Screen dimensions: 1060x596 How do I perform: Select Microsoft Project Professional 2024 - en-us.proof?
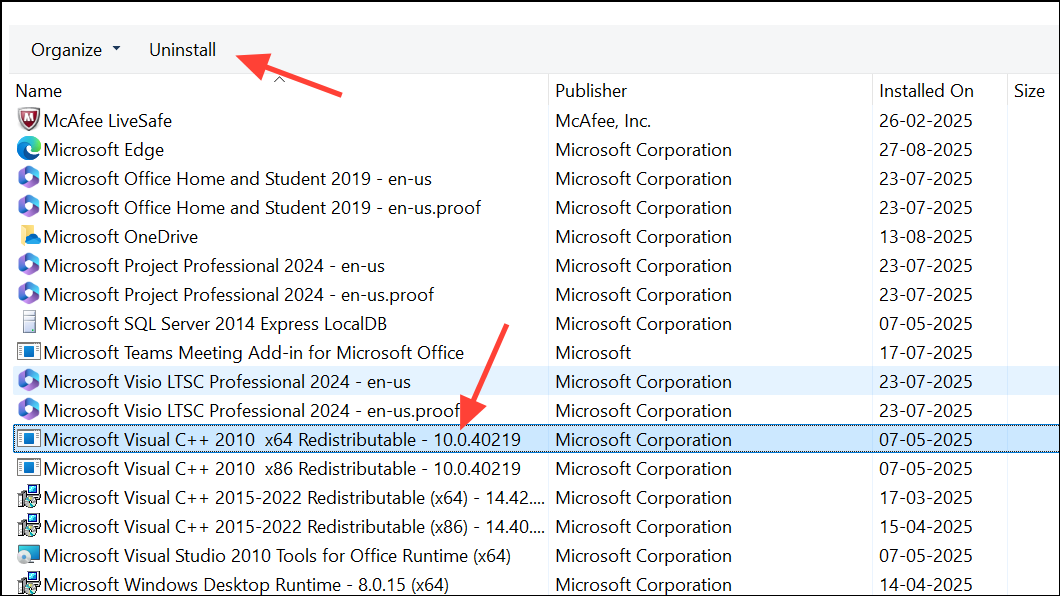(238, 295)
